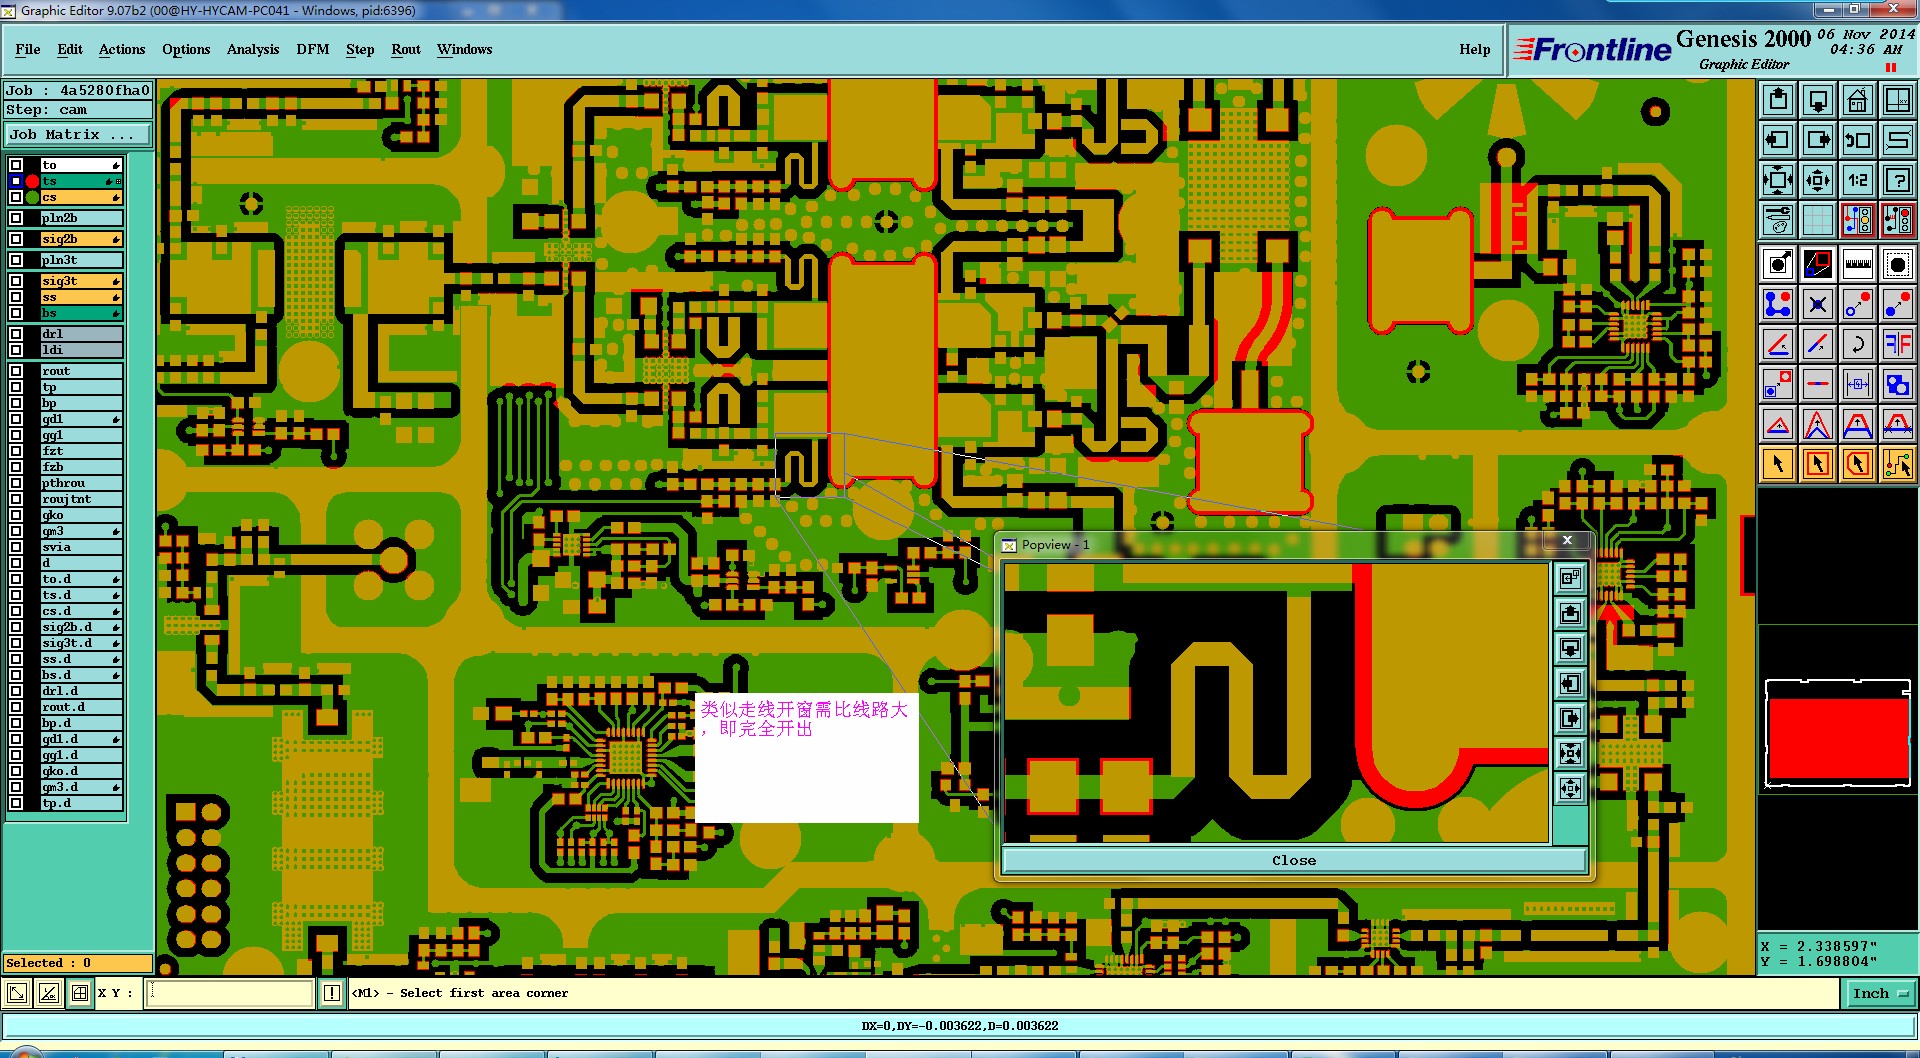This screenshot has height=1058, width=1920.
Task: Toggle the checkbox for layer cs
Action: [x=16, y=197]
